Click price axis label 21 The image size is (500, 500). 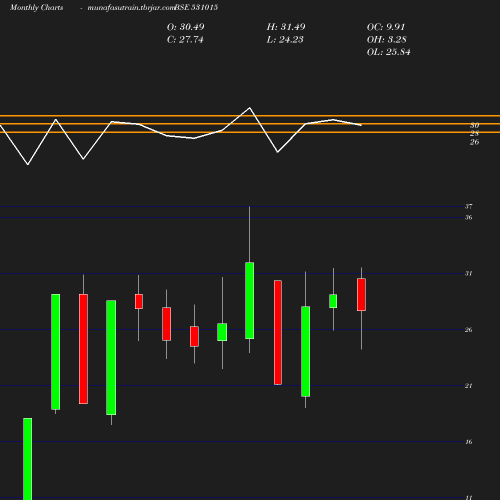click(469, 386)
